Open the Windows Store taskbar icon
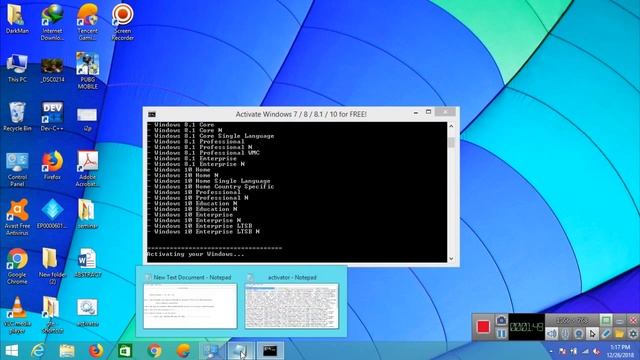The height and width of the screenshot is (360, 640). pyautogui.click(x=125, y=351)
